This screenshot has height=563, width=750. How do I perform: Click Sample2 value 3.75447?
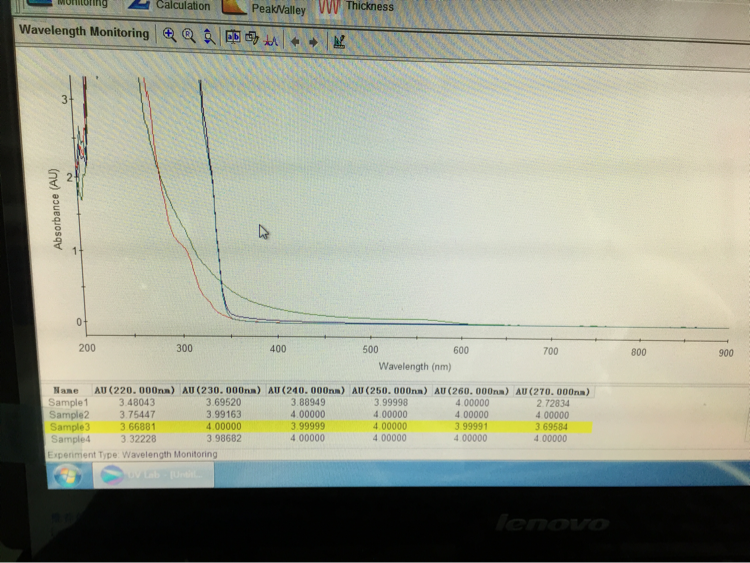tap(137, 414)
